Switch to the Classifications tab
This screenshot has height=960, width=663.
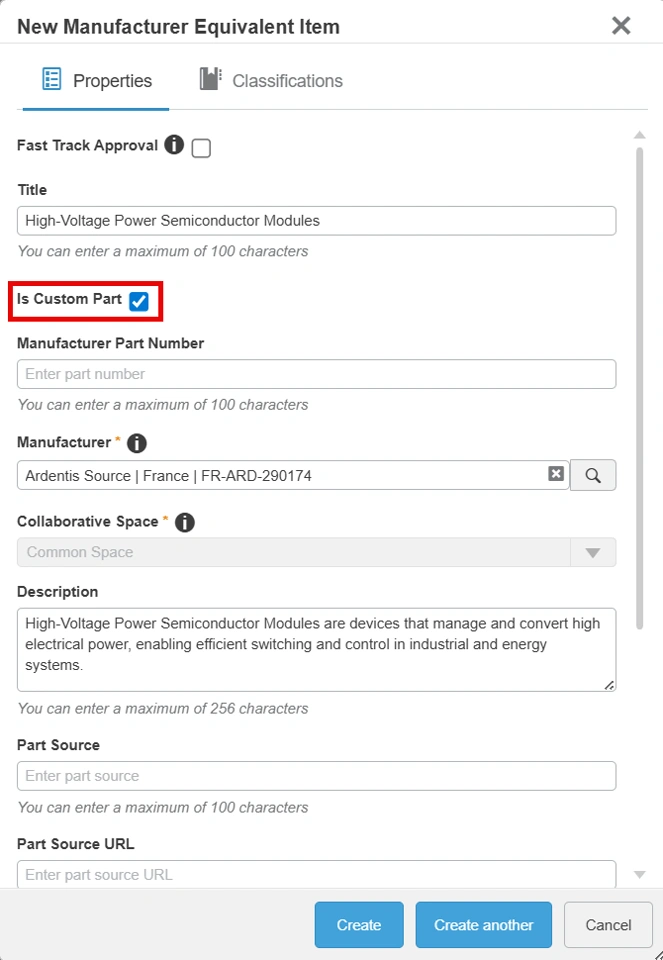tap(271, 81)
